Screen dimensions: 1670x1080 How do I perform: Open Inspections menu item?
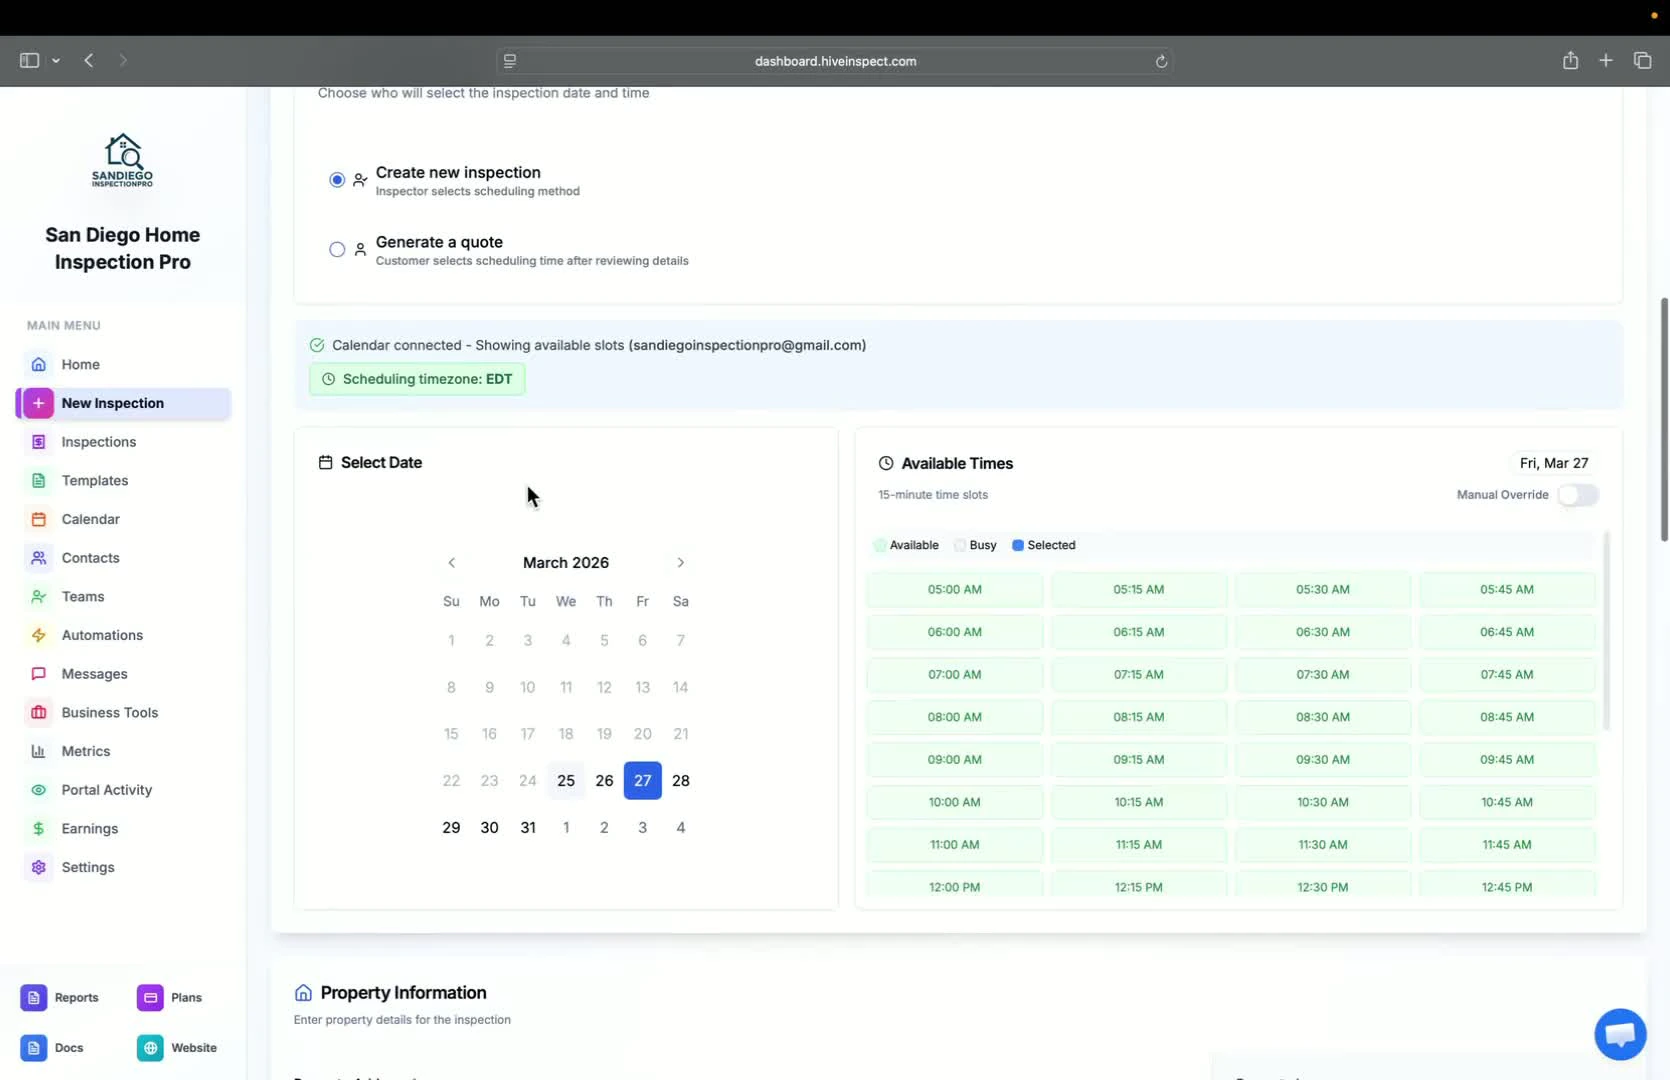98,442
